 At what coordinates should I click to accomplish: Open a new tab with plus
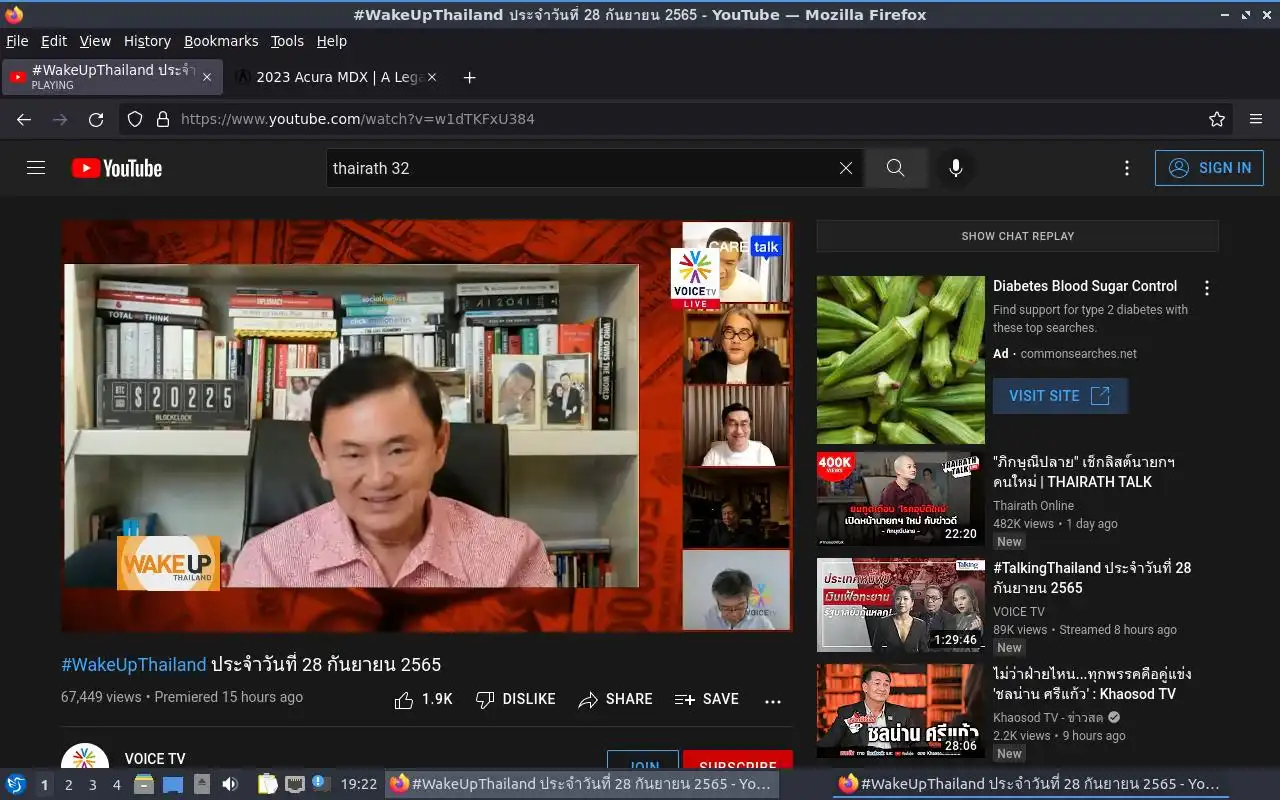tap(469, 77)
